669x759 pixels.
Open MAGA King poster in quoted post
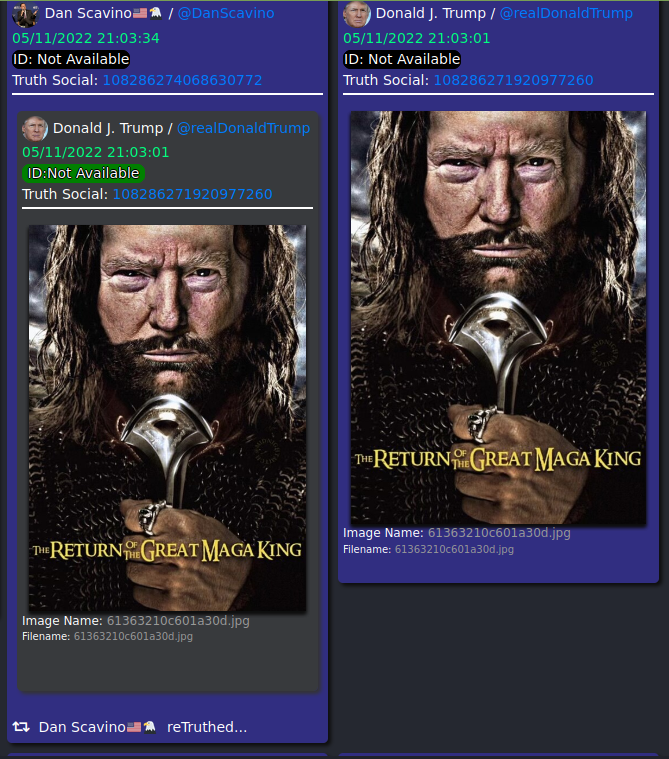coord(167,418)
